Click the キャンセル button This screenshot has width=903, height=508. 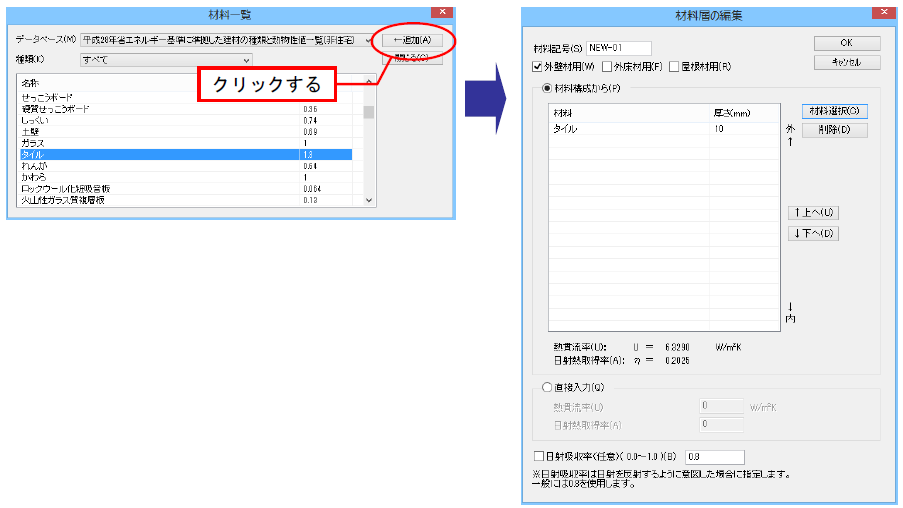(847, 62)
